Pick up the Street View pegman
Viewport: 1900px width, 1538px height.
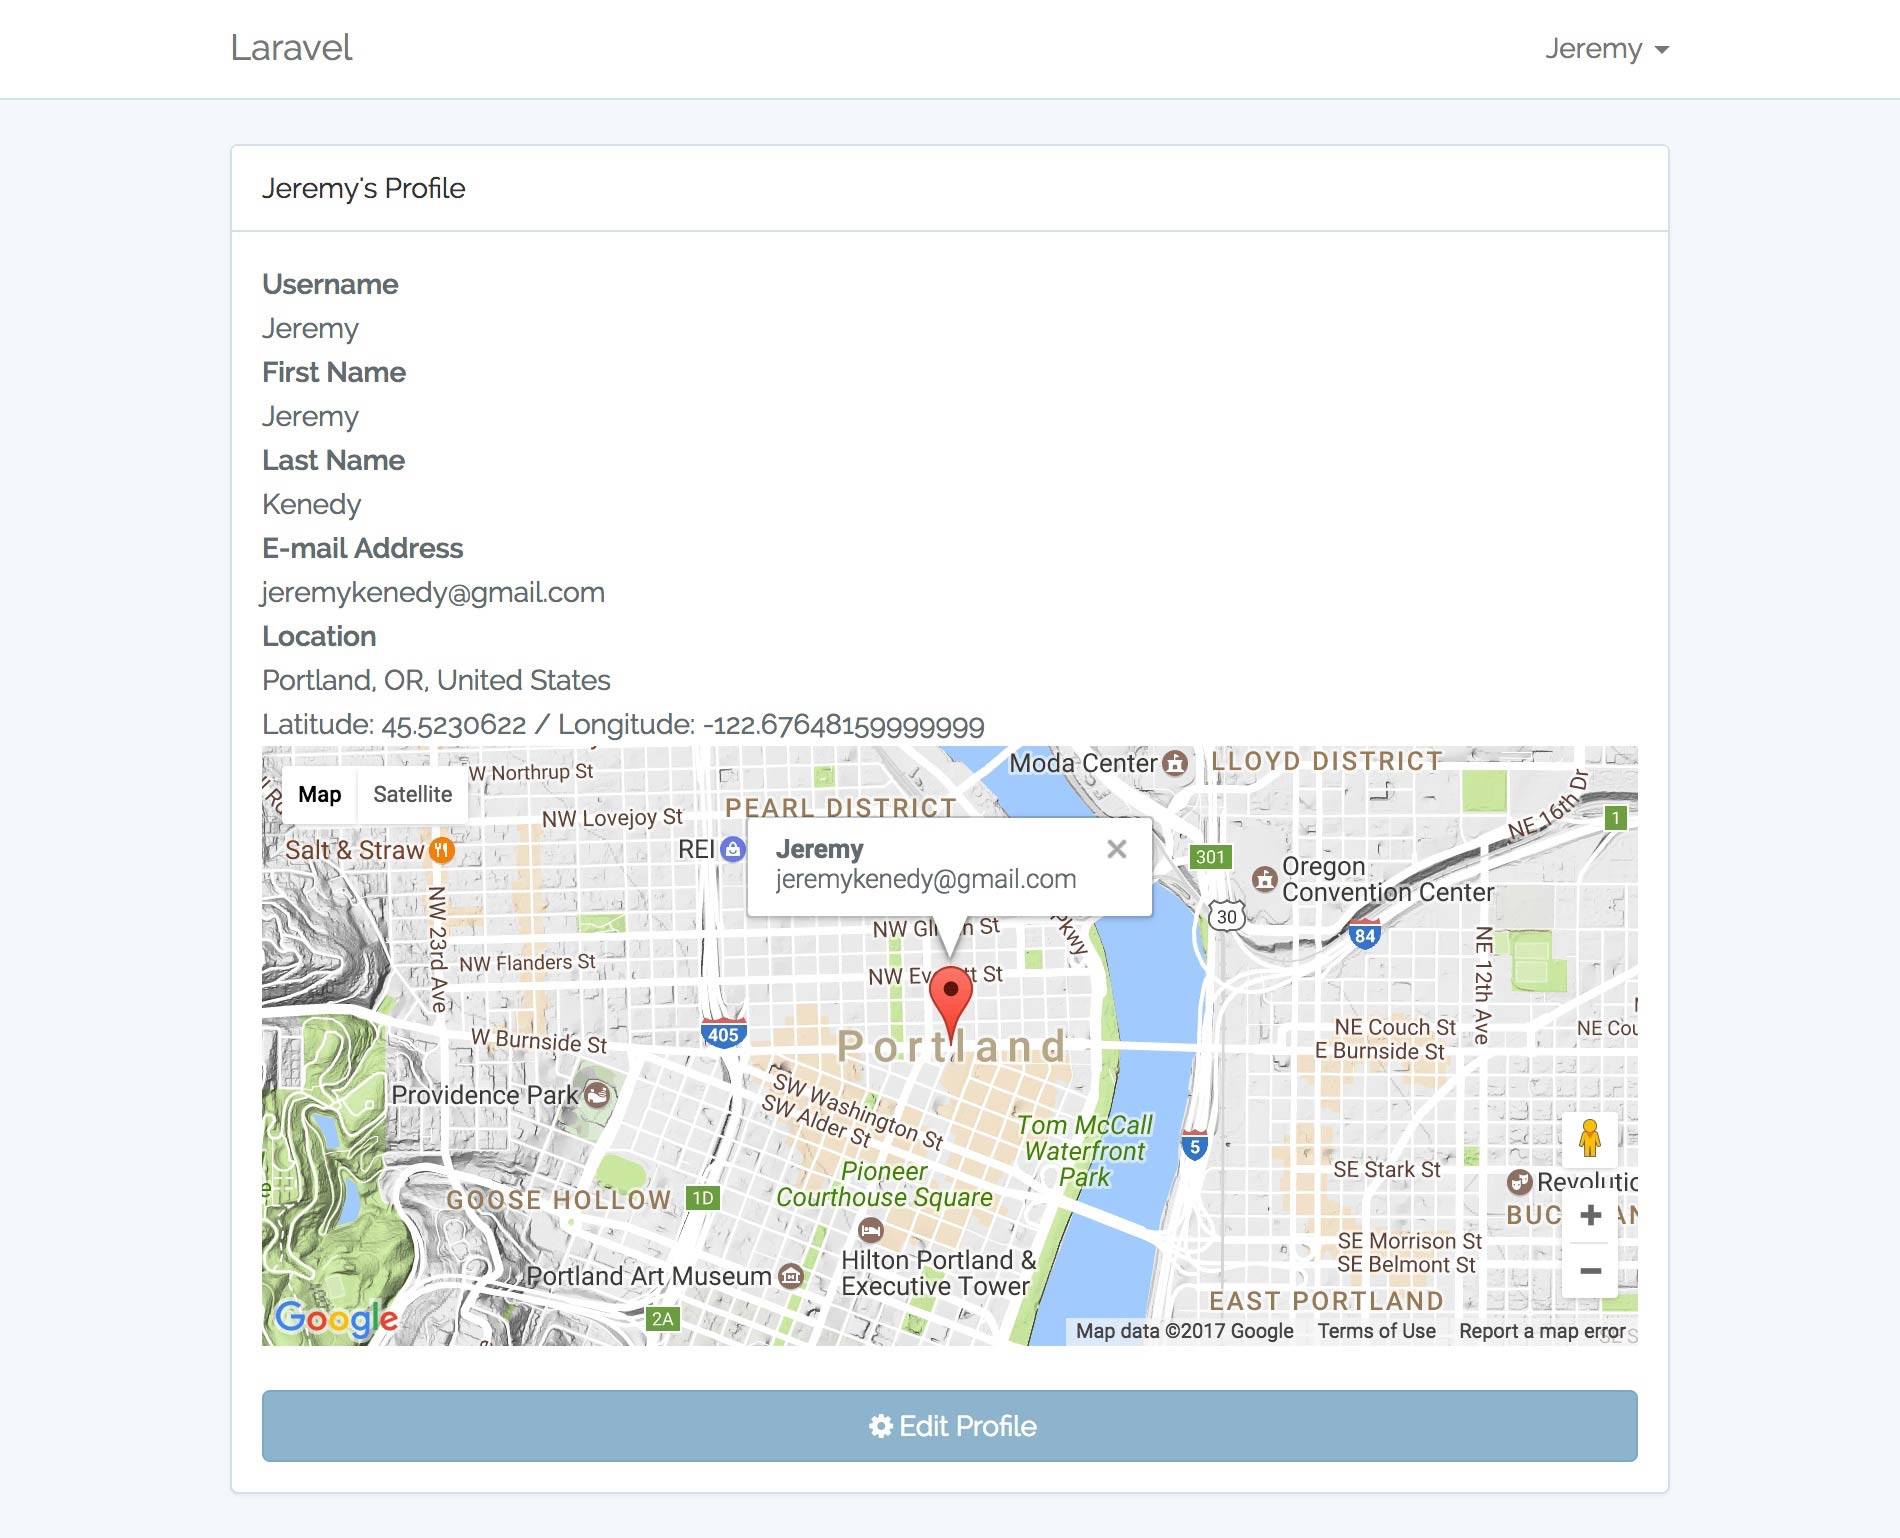[x=1590, y=1138]
